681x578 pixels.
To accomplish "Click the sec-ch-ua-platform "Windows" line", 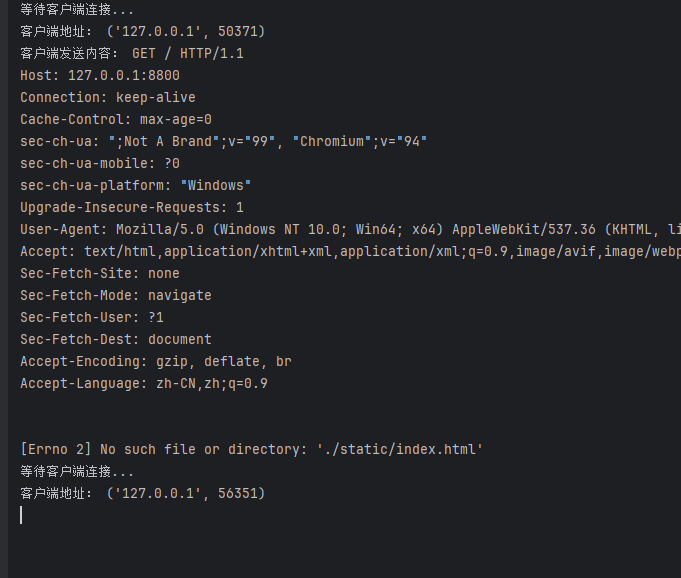I will click(136, 185).
